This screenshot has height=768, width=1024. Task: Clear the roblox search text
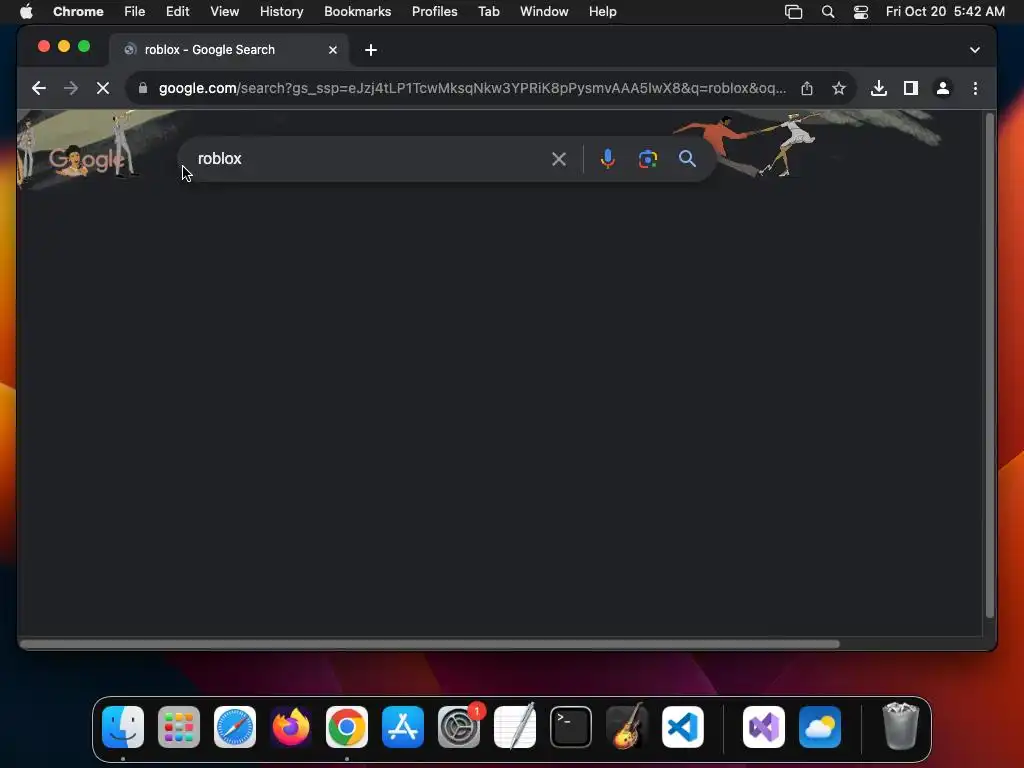point(559,159)
